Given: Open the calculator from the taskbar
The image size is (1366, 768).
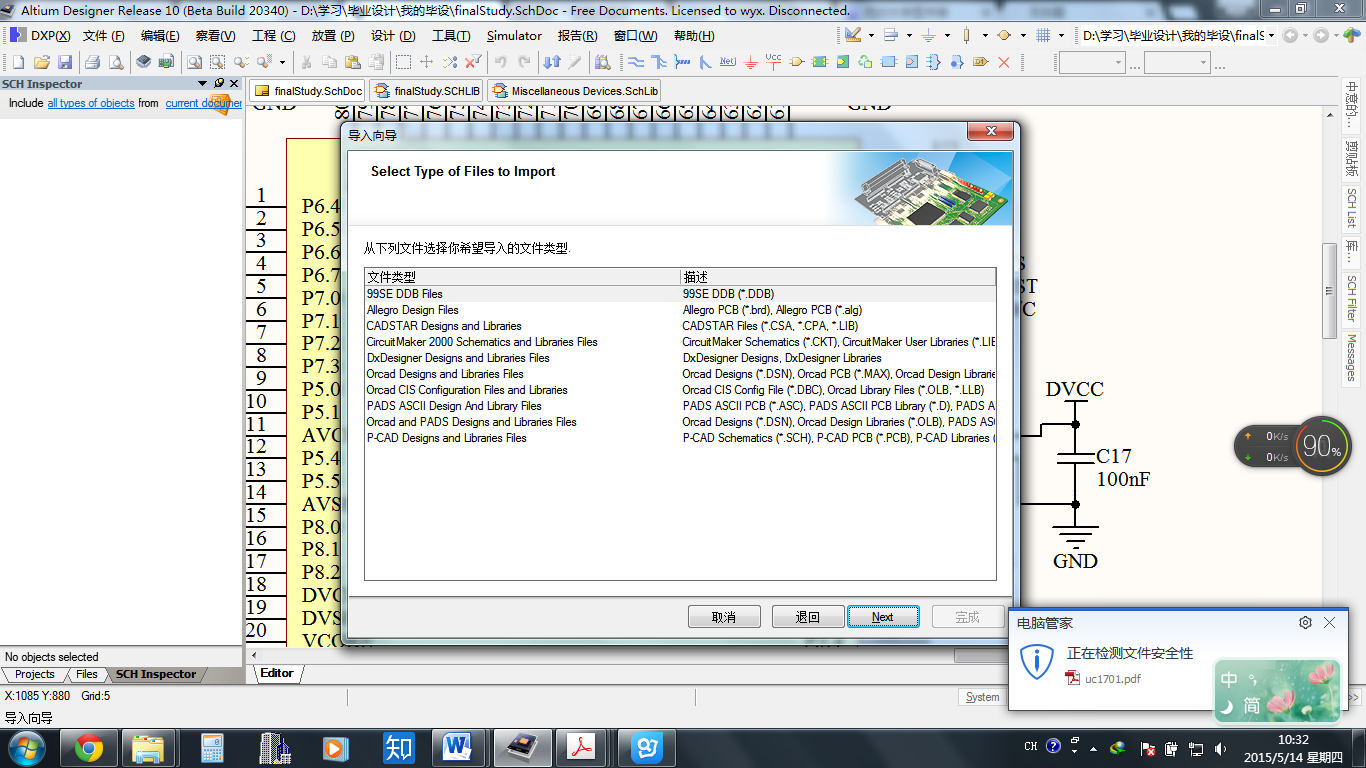Looking at the screenshot, I should [211, 747].
